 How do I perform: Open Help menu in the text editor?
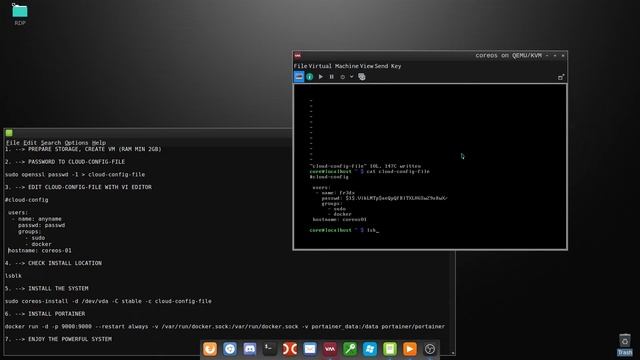tap(99, 142)
